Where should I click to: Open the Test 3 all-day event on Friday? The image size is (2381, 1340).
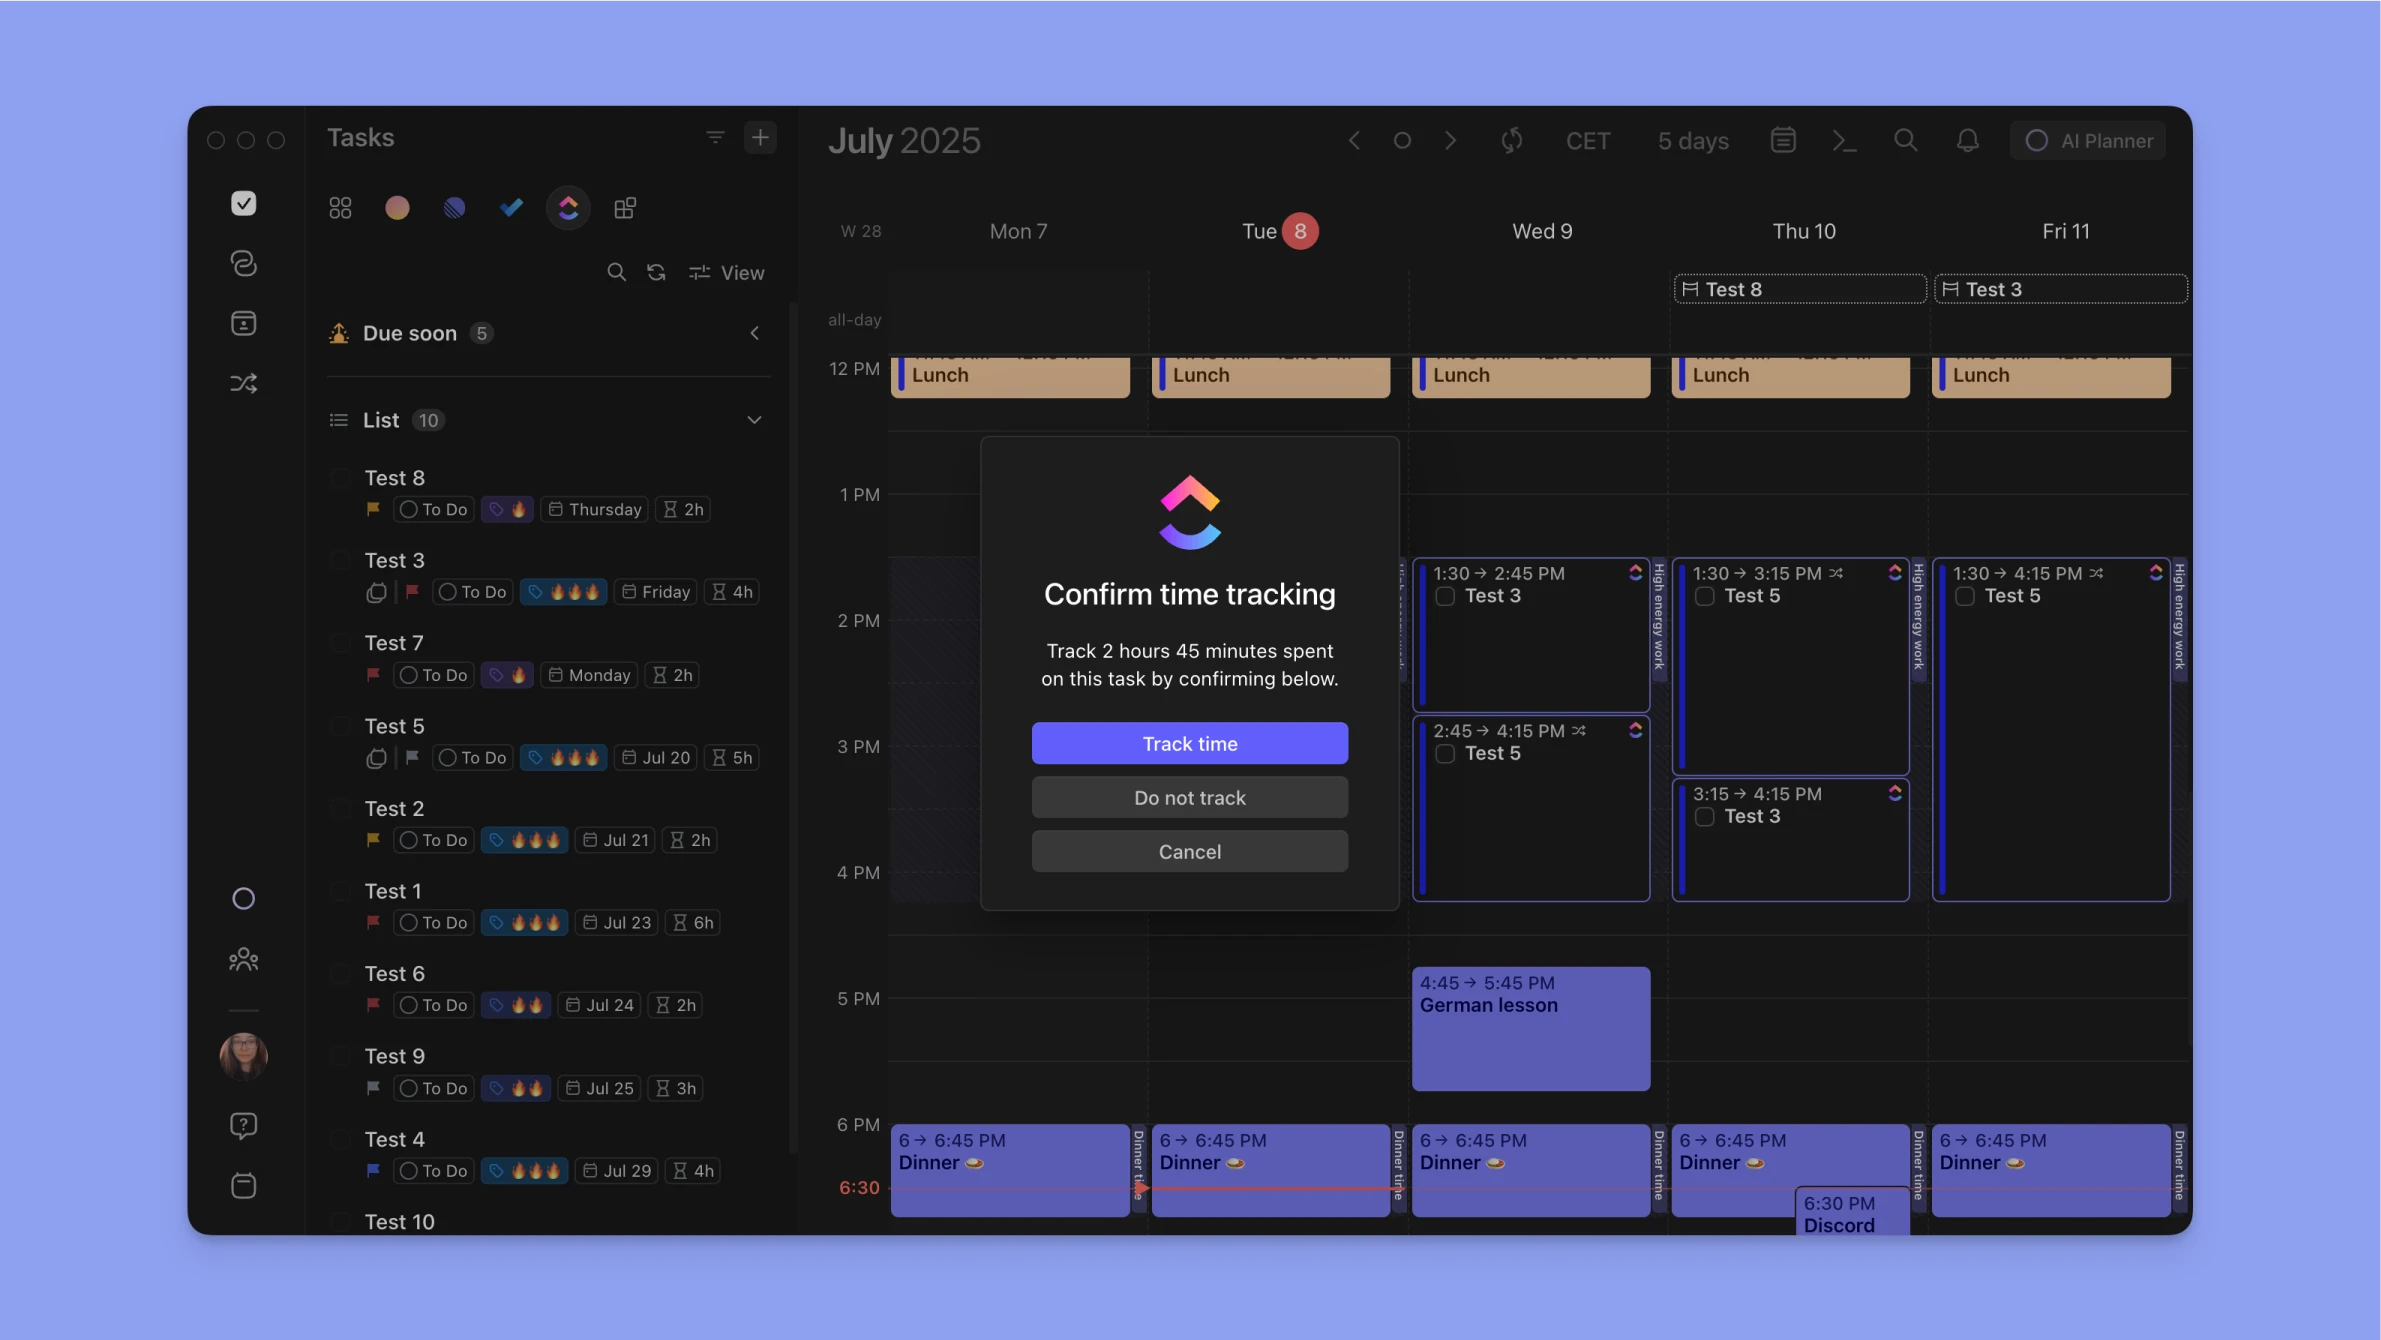click(x=2061, y=289)
